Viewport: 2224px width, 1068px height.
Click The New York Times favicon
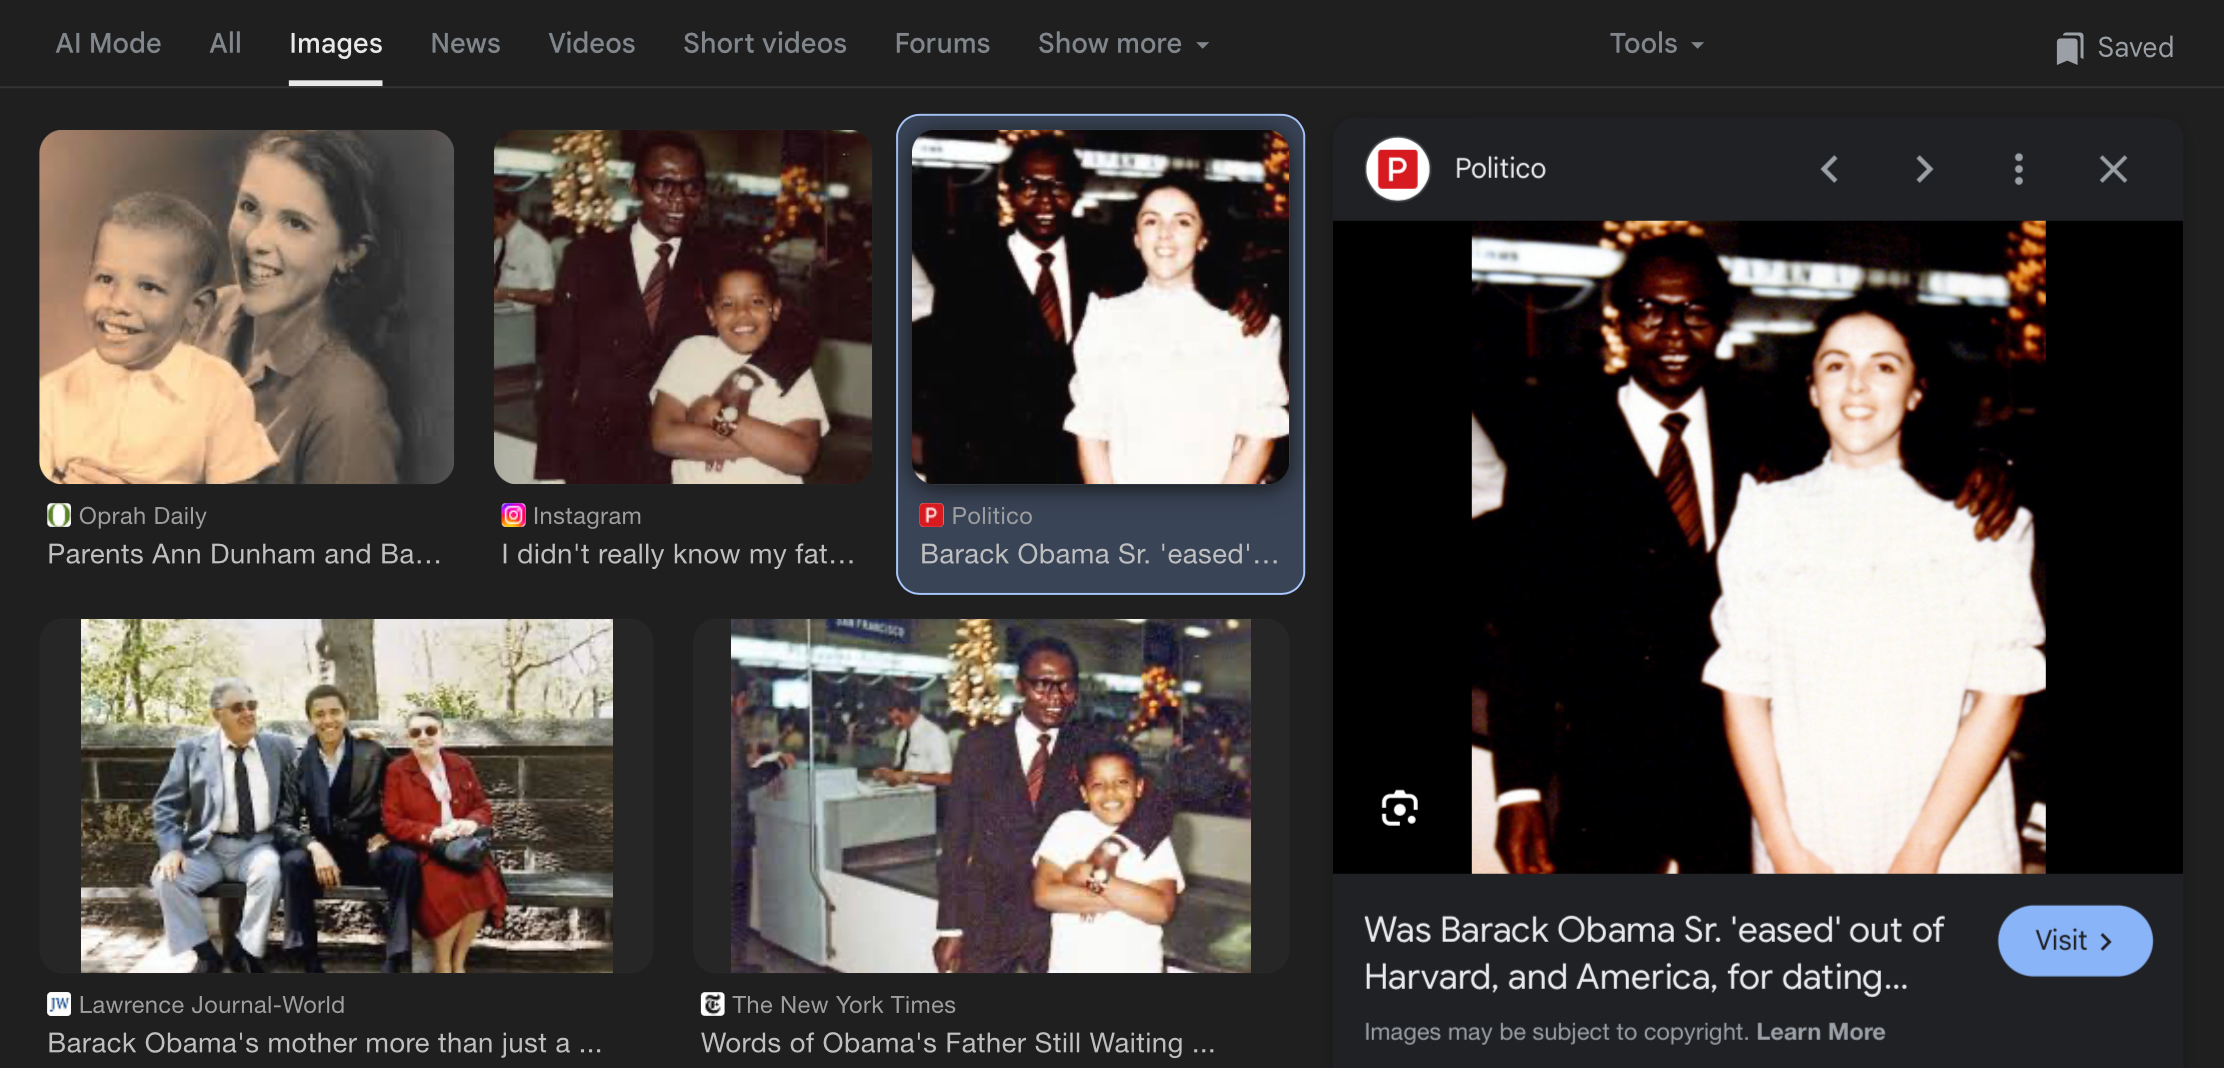(712, 1004)
